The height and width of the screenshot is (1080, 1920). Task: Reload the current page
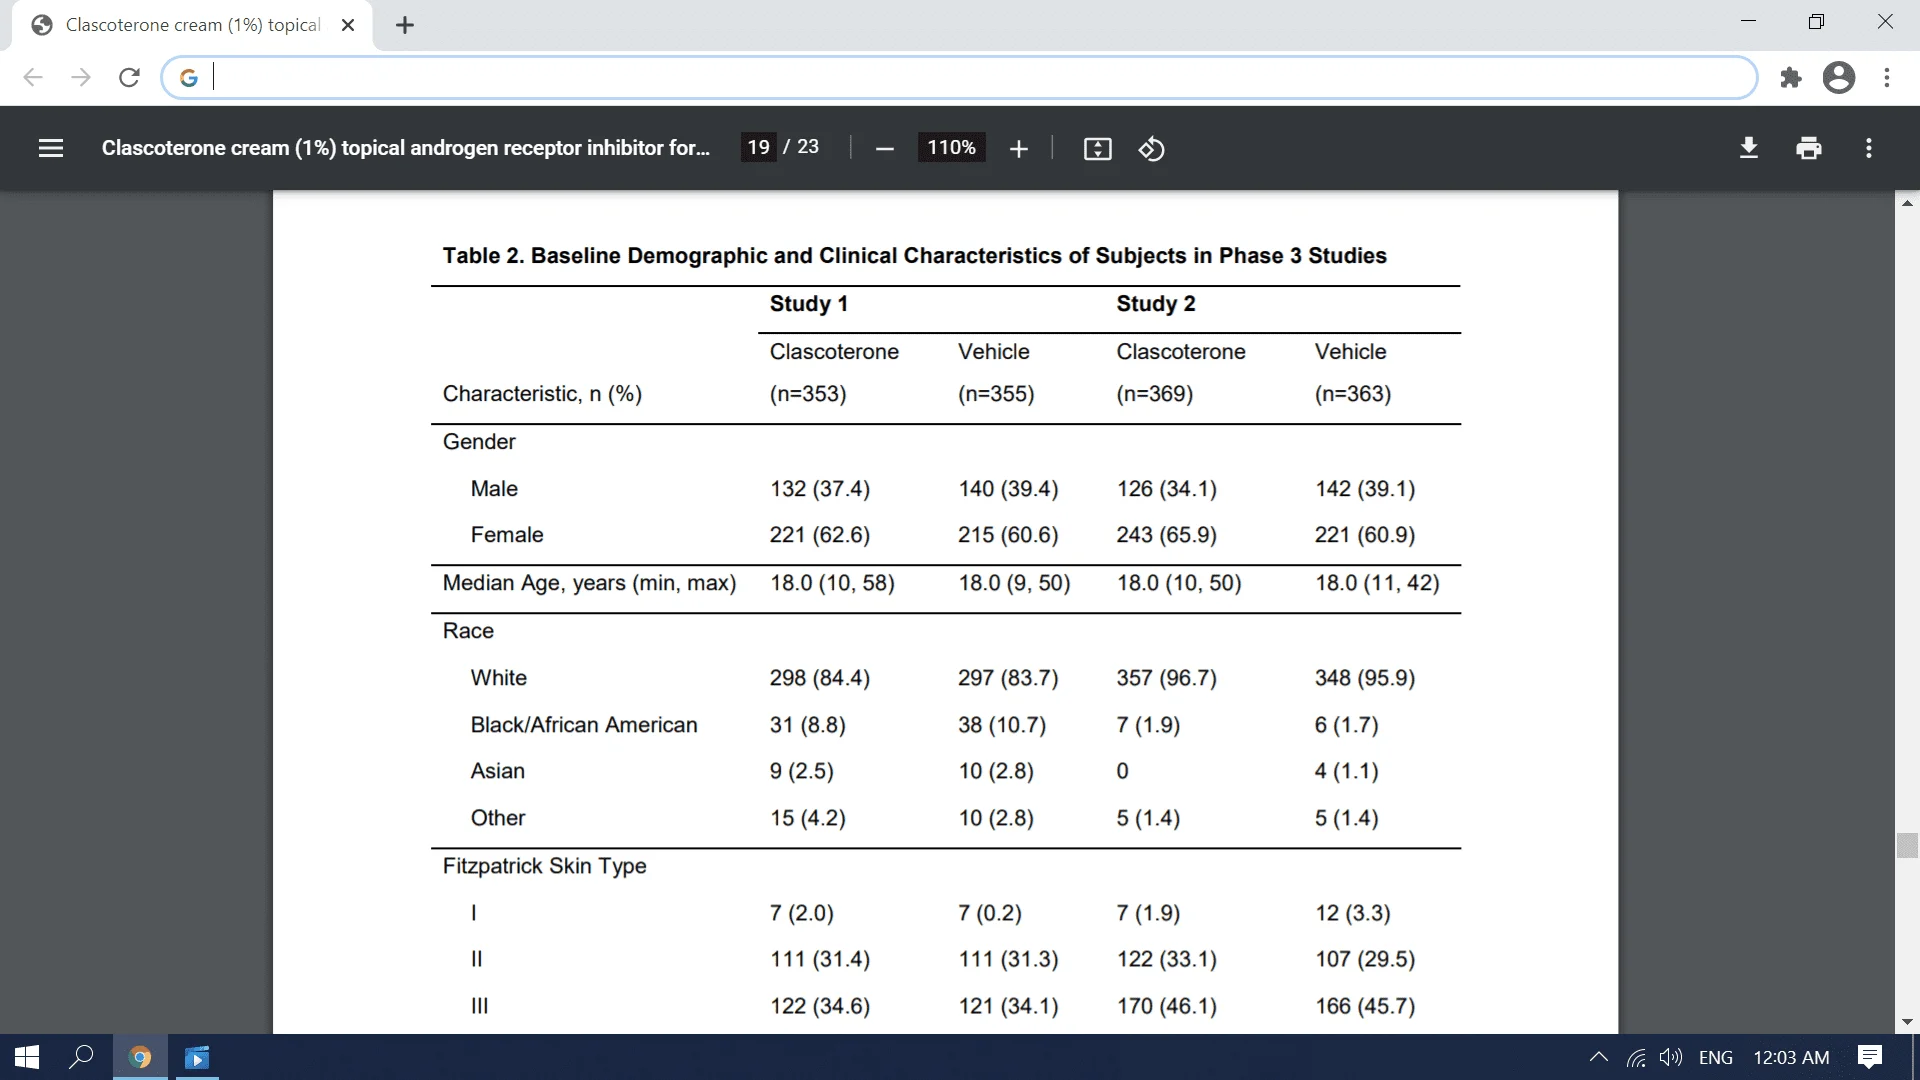pos(129,77)
